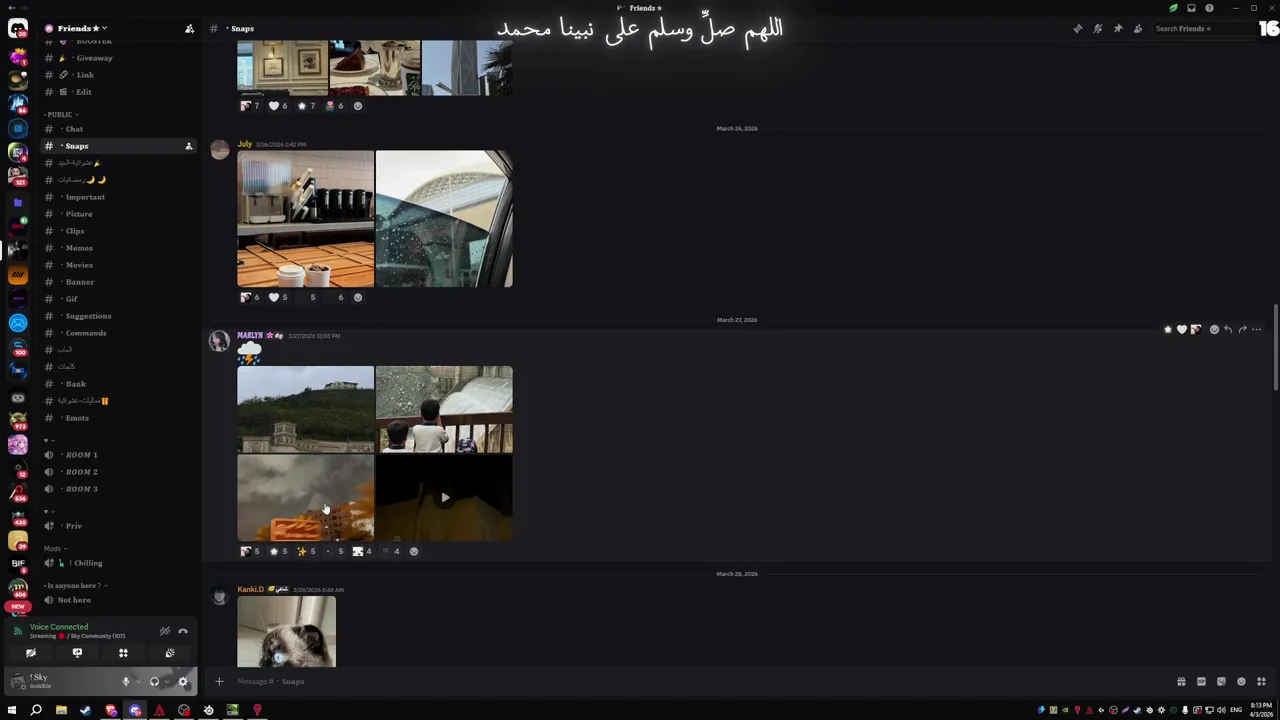Click the Kanki.D username

(x=250, y=590)
